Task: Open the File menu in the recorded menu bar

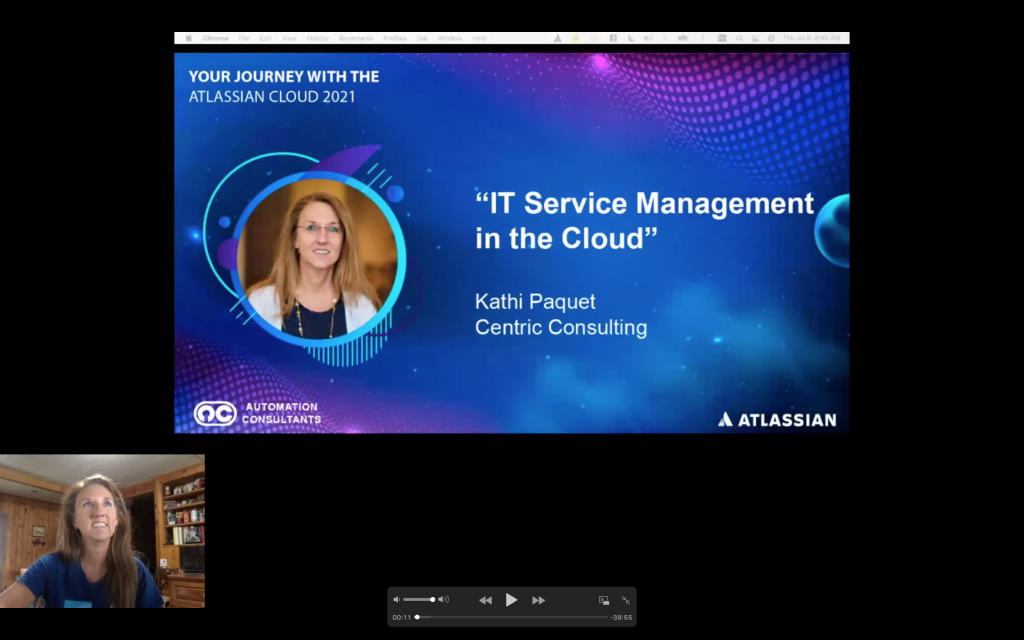Action: (x=244, y=38)
